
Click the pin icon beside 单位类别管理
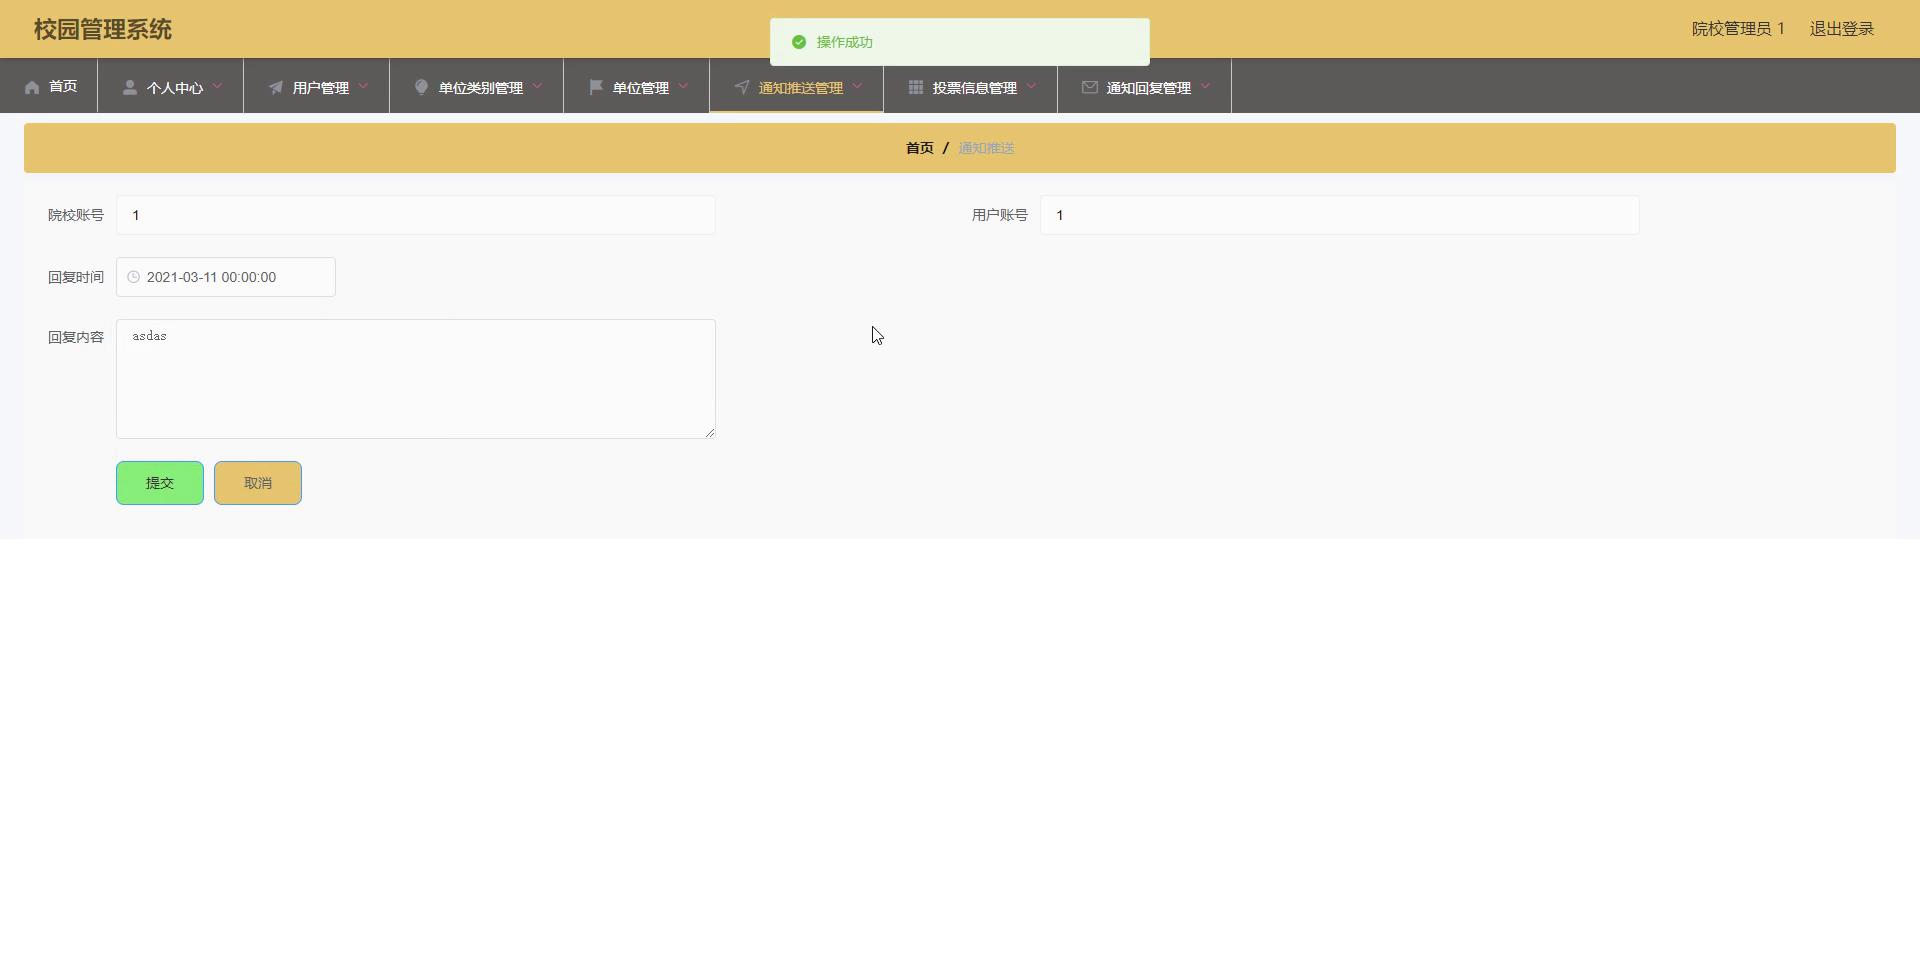point(421,88)
